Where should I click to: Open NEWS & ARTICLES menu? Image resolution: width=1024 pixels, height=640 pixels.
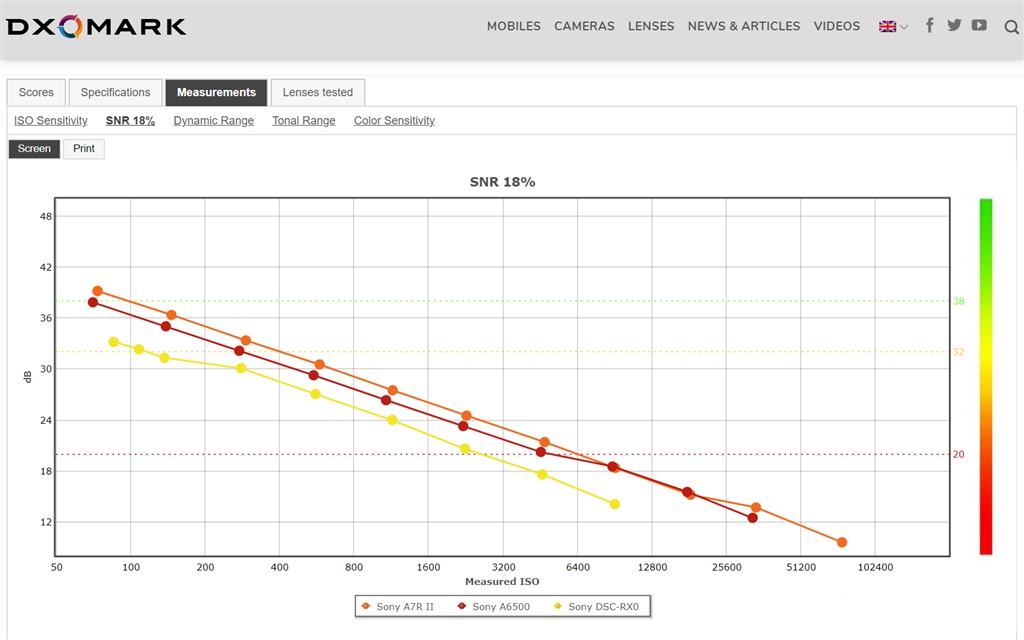(743, 26)
